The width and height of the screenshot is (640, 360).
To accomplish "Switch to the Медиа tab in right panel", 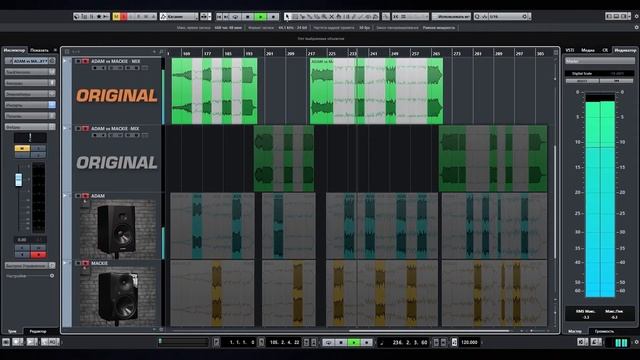I will pyautogui.click(x=588, y=50).
